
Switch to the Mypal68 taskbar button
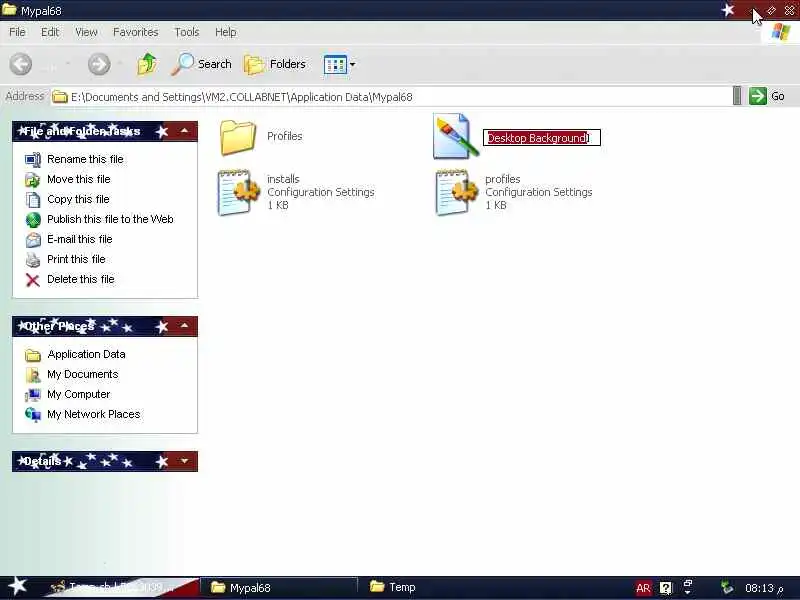click(x=279, y=588)
